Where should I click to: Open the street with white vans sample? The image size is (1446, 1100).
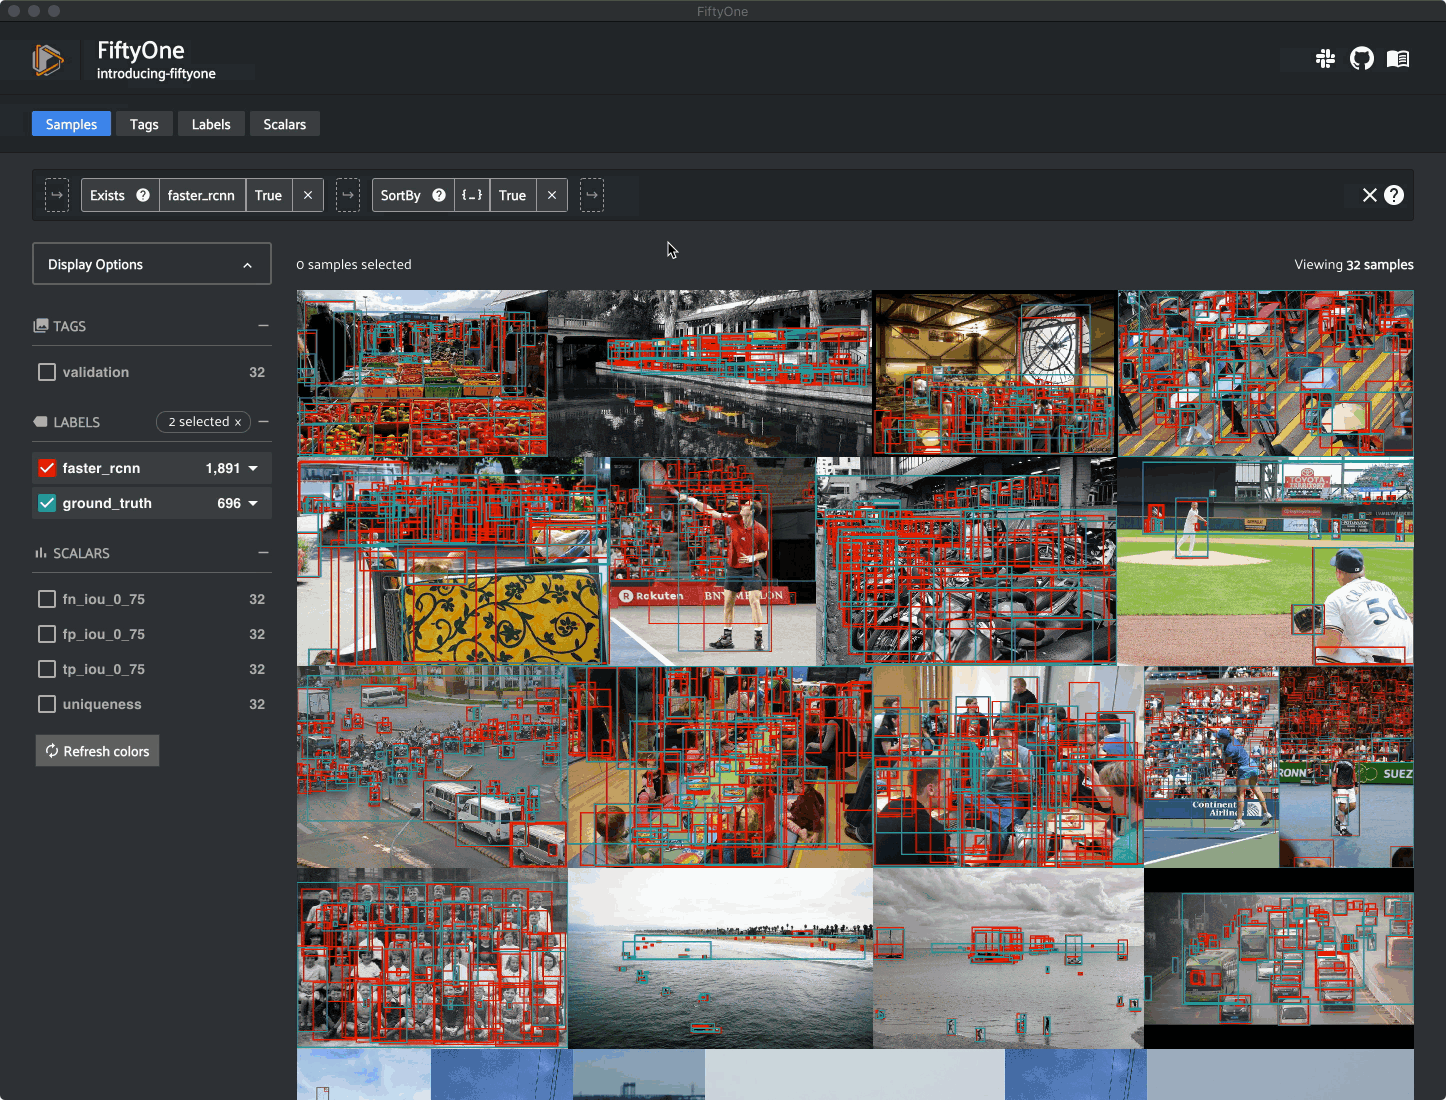[432, 767]
